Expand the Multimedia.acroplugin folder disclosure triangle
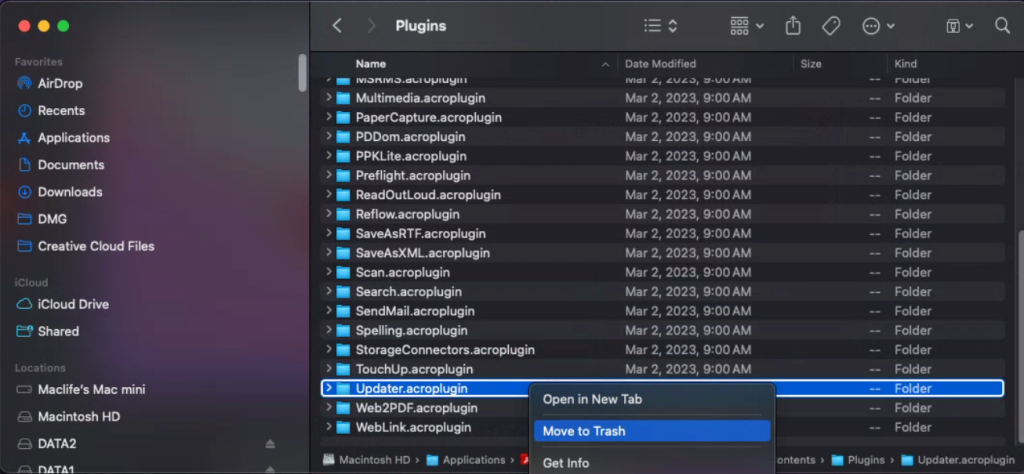The height and width of the screenshot is (474, 1024). click(328, 98)
